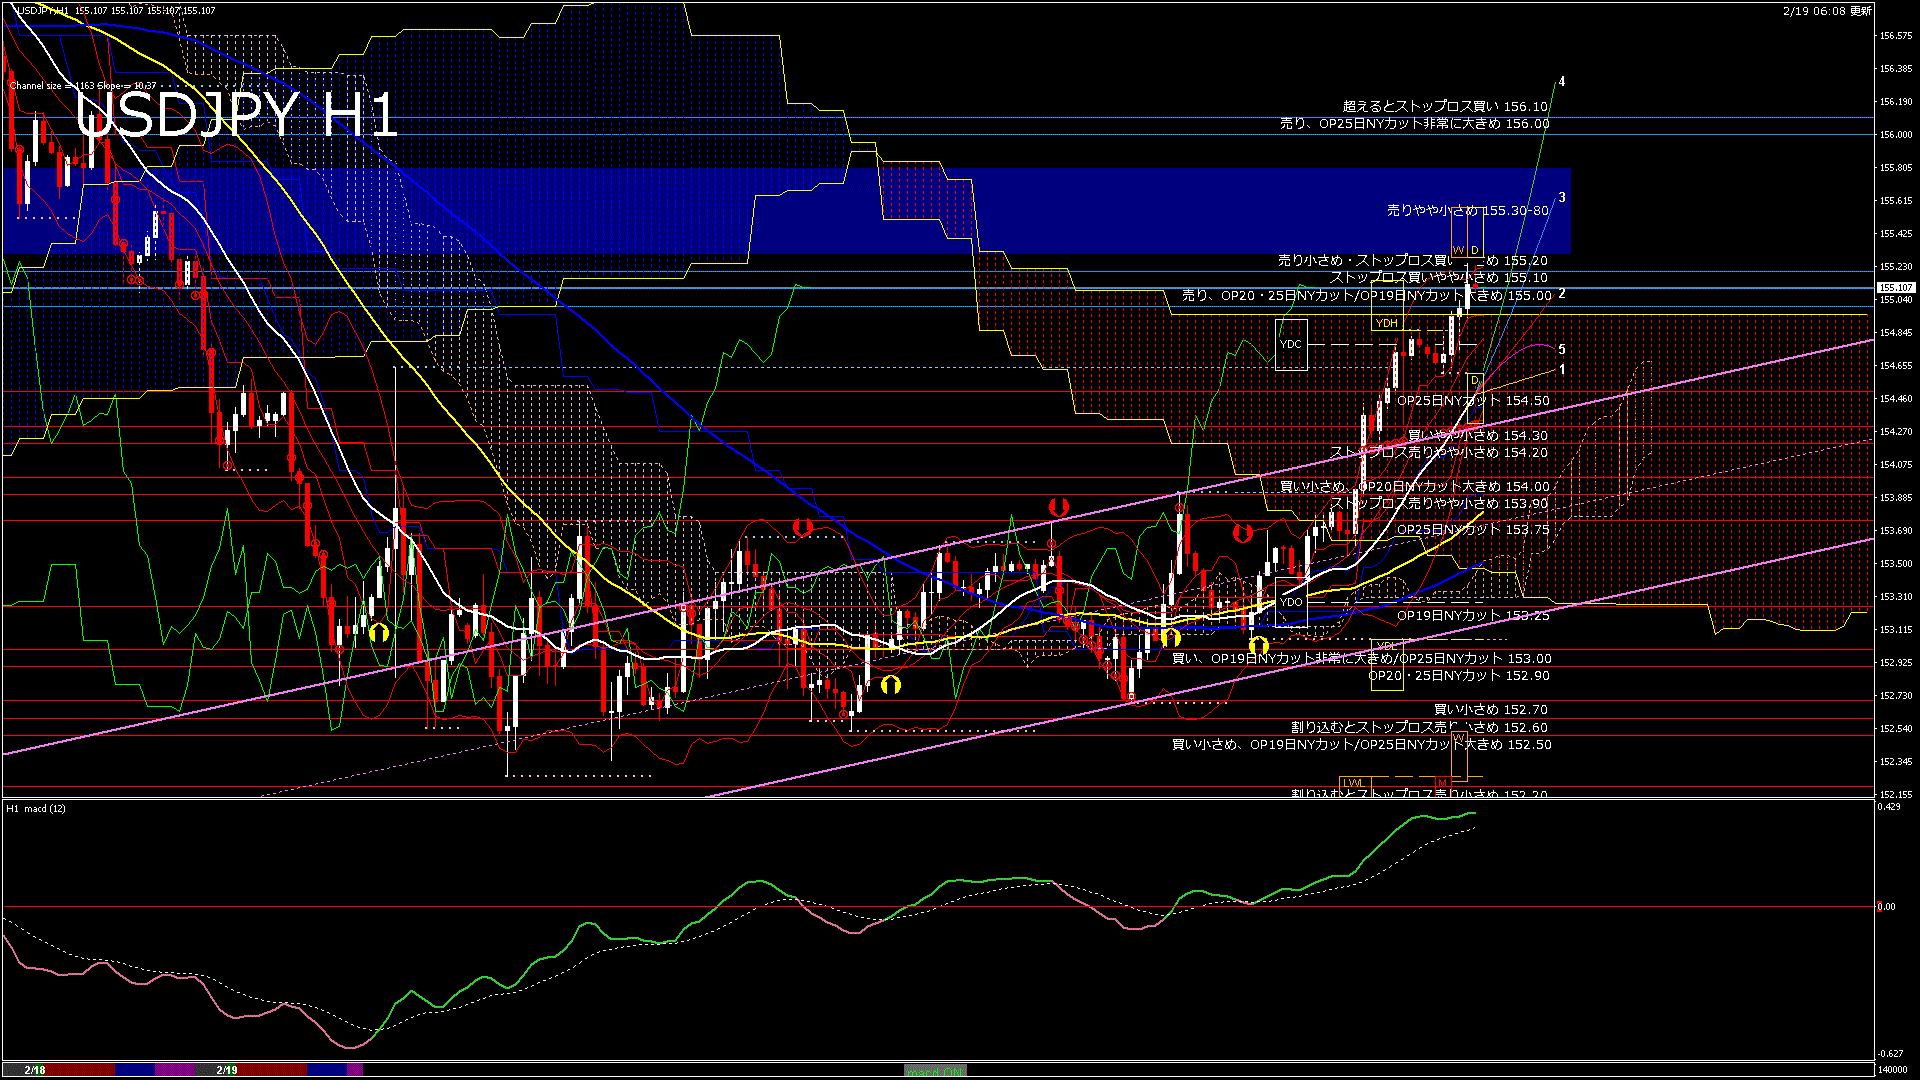Click the current price tag 155.107
1920x1080 pixels.
1896,288
